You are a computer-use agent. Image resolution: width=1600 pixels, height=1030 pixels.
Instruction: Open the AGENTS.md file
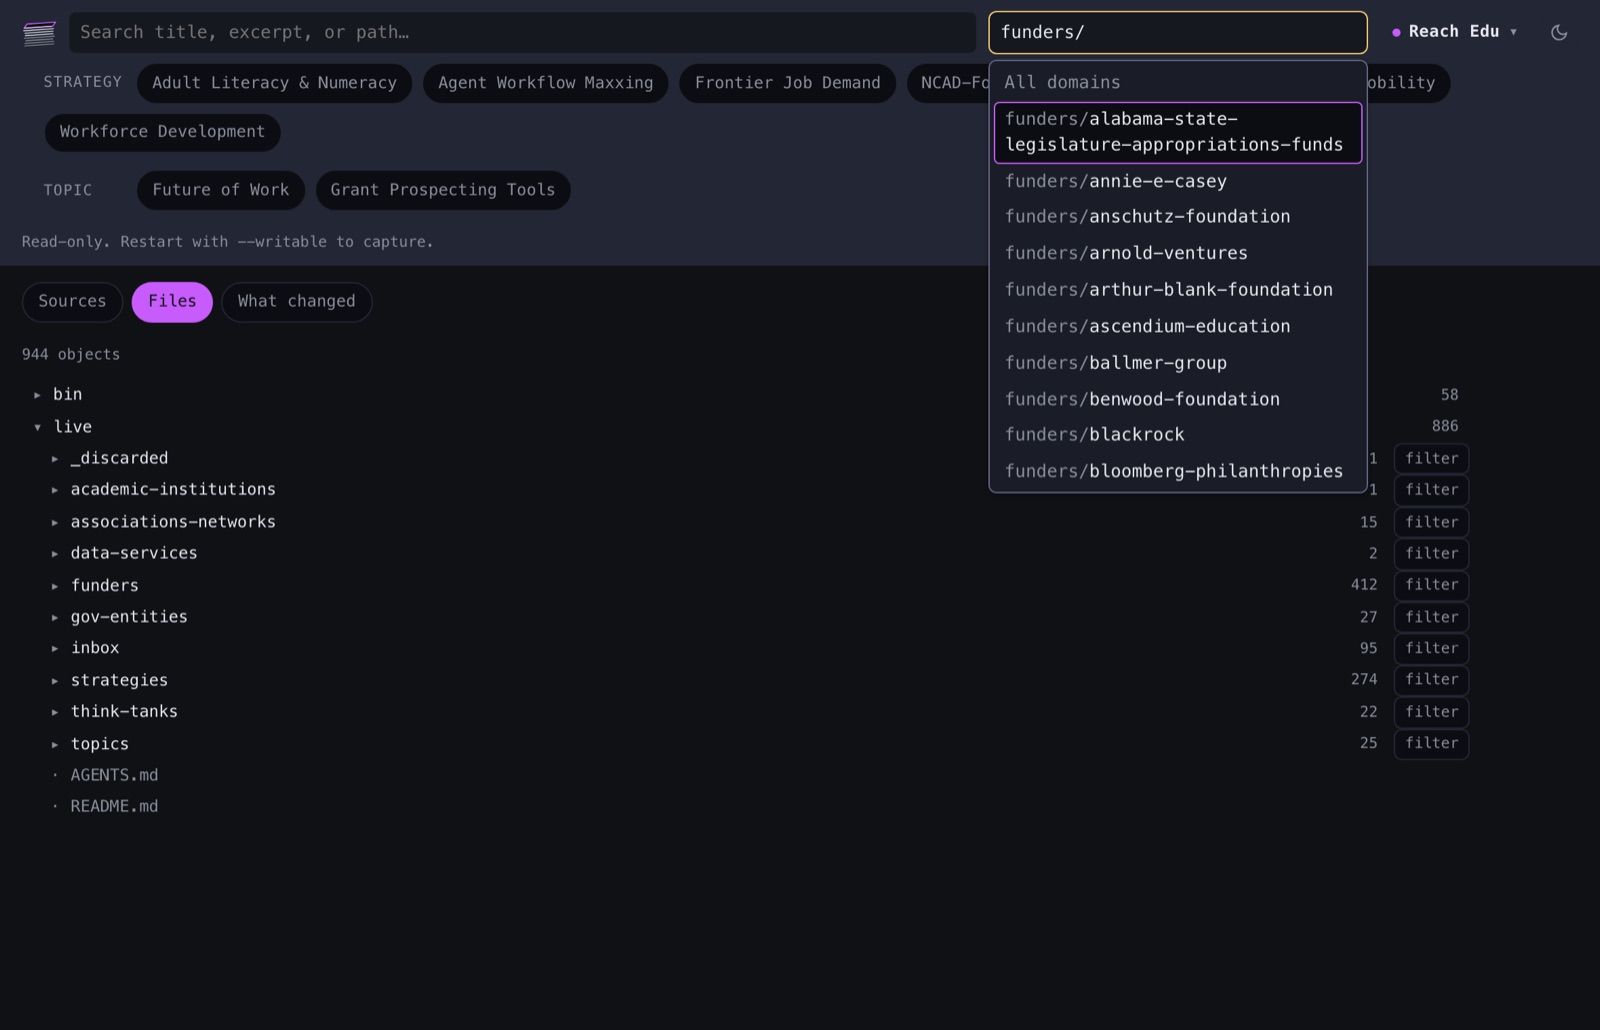point(114,776)
